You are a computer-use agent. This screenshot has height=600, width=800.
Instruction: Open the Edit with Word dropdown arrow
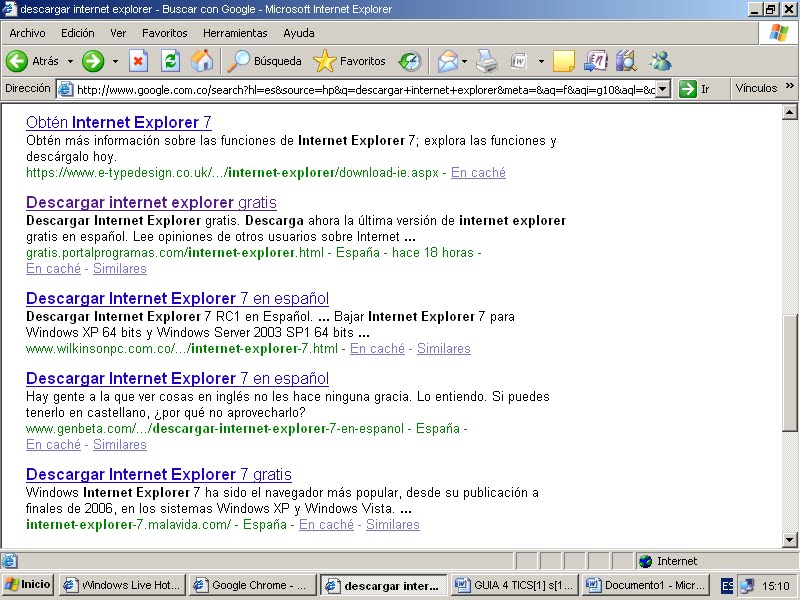coord(541,61)
